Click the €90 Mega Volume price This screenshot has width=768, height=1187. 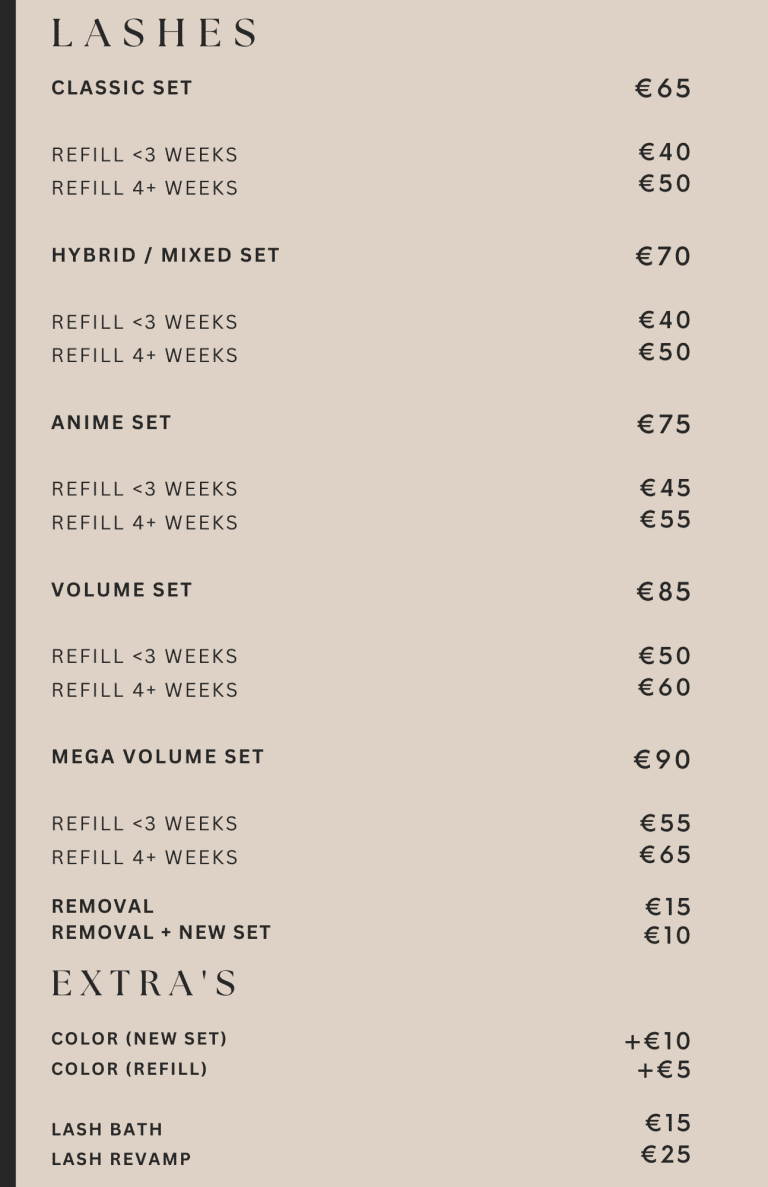(662, 759)
